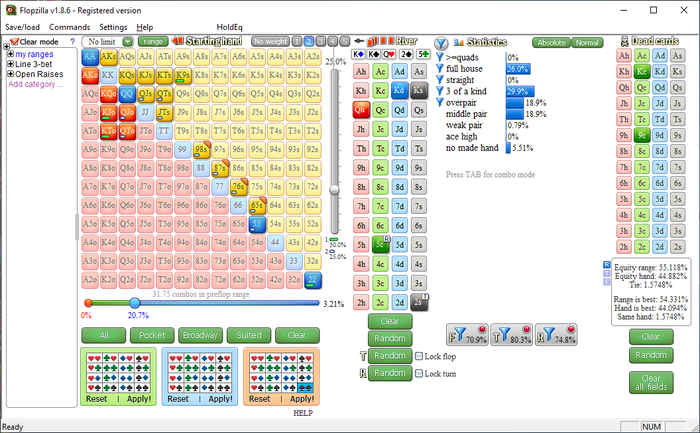700x433 pixels.
Task: Toggle the 9c dead card
Action: [642, 135]
